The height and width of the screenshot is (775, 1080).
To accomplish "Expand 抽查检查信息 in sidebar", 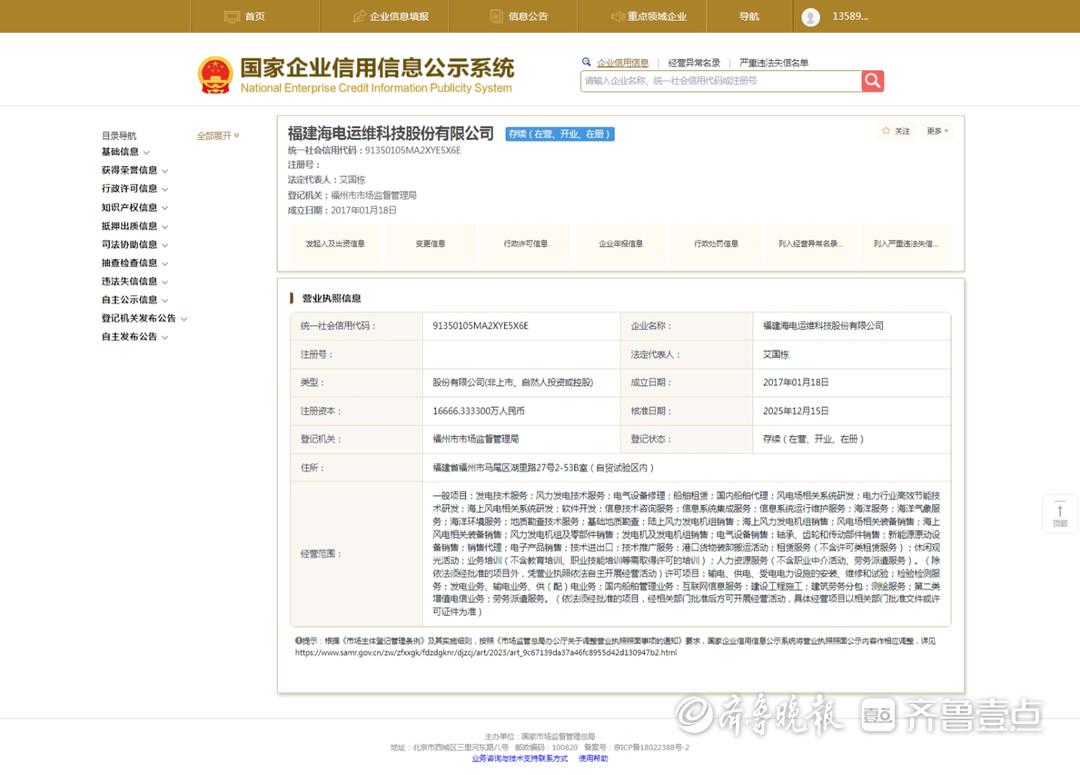I will (x=134, y=263).
